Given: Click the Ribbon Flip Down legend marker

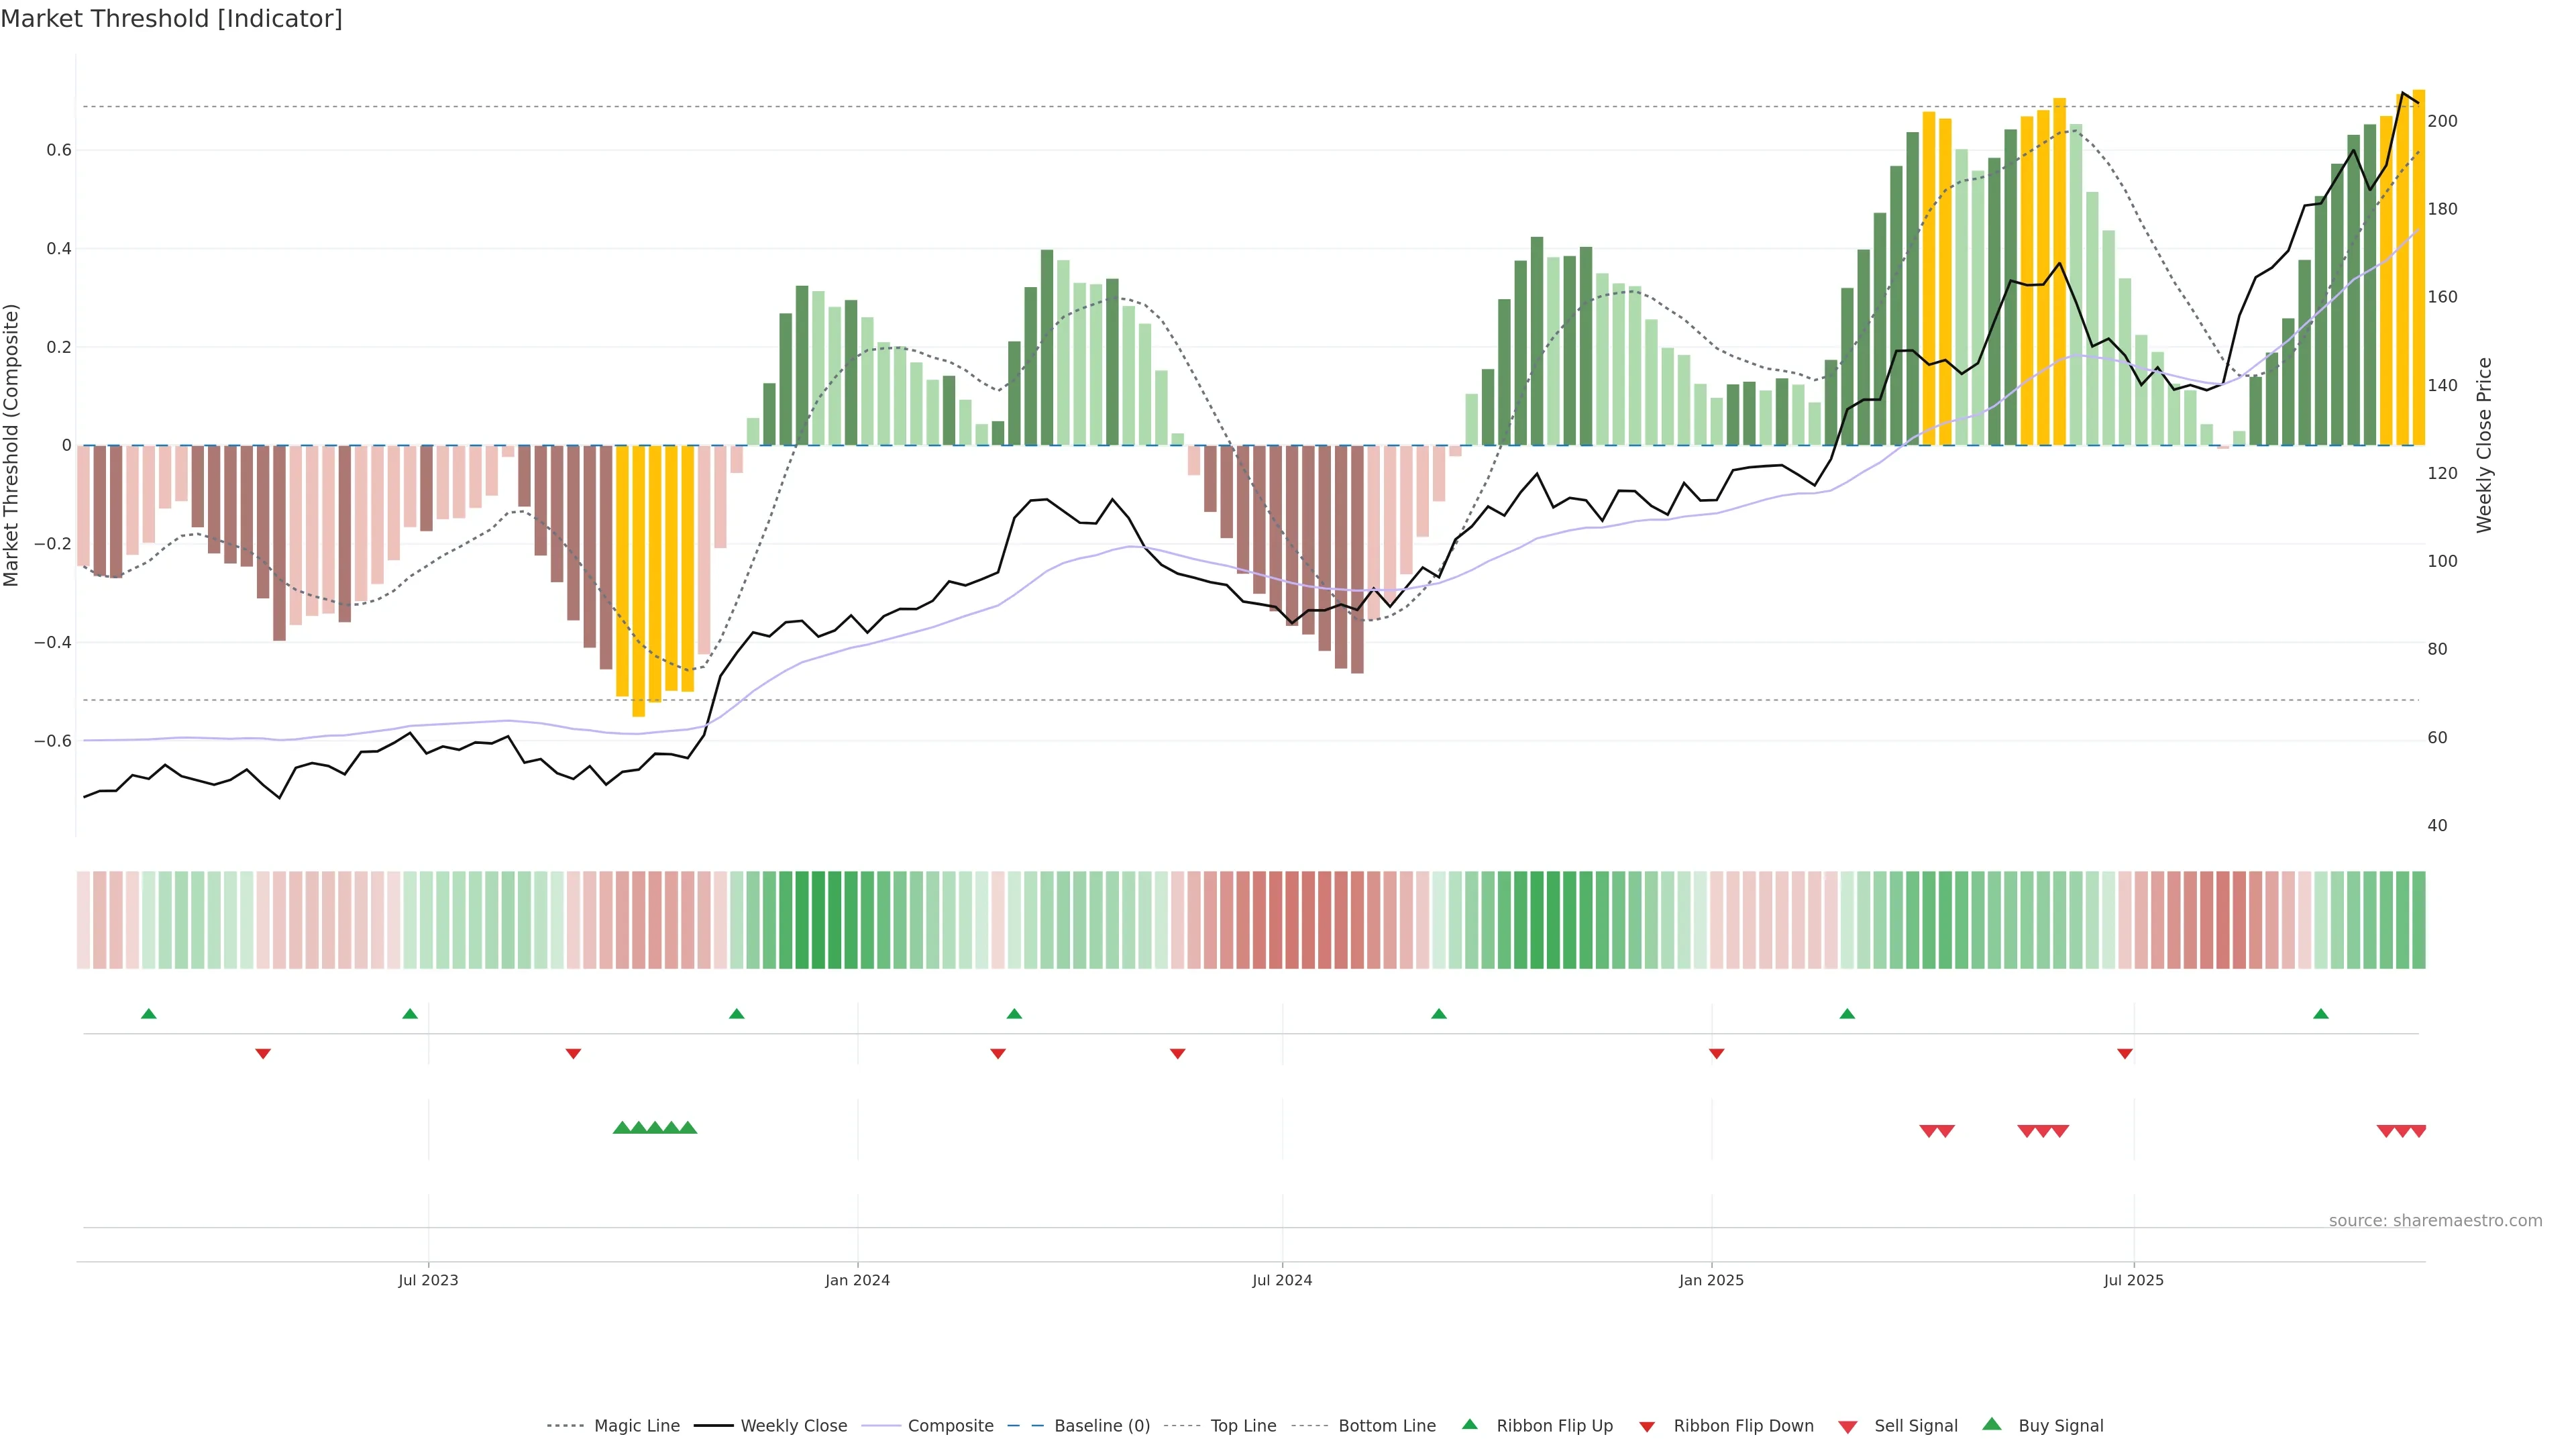Looking at the screenshot, I should point(1647,1426).
